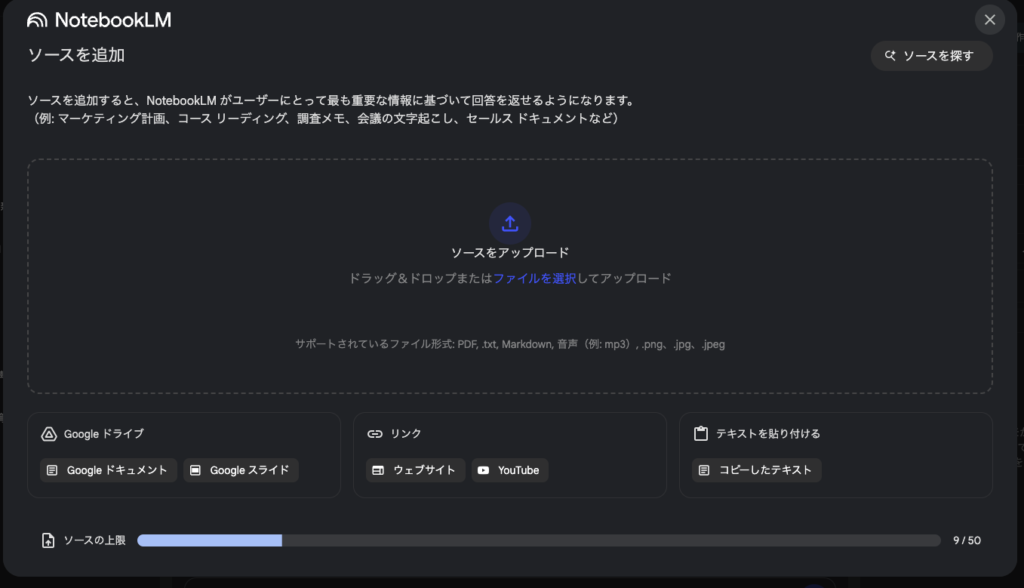Click the テキストを貼り付ける section title

pos(768,434)
